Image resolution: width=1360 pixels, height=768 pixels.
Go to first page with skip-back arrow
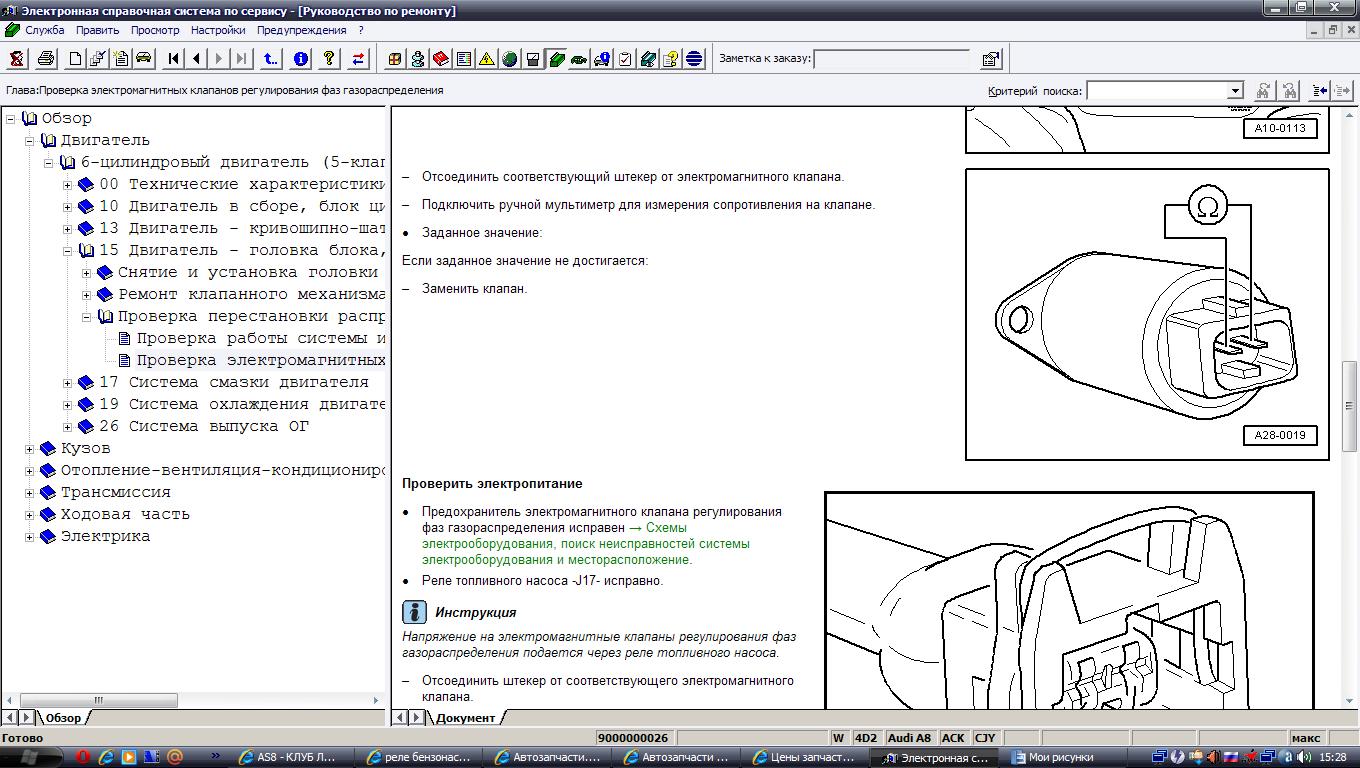click(174, 59)
